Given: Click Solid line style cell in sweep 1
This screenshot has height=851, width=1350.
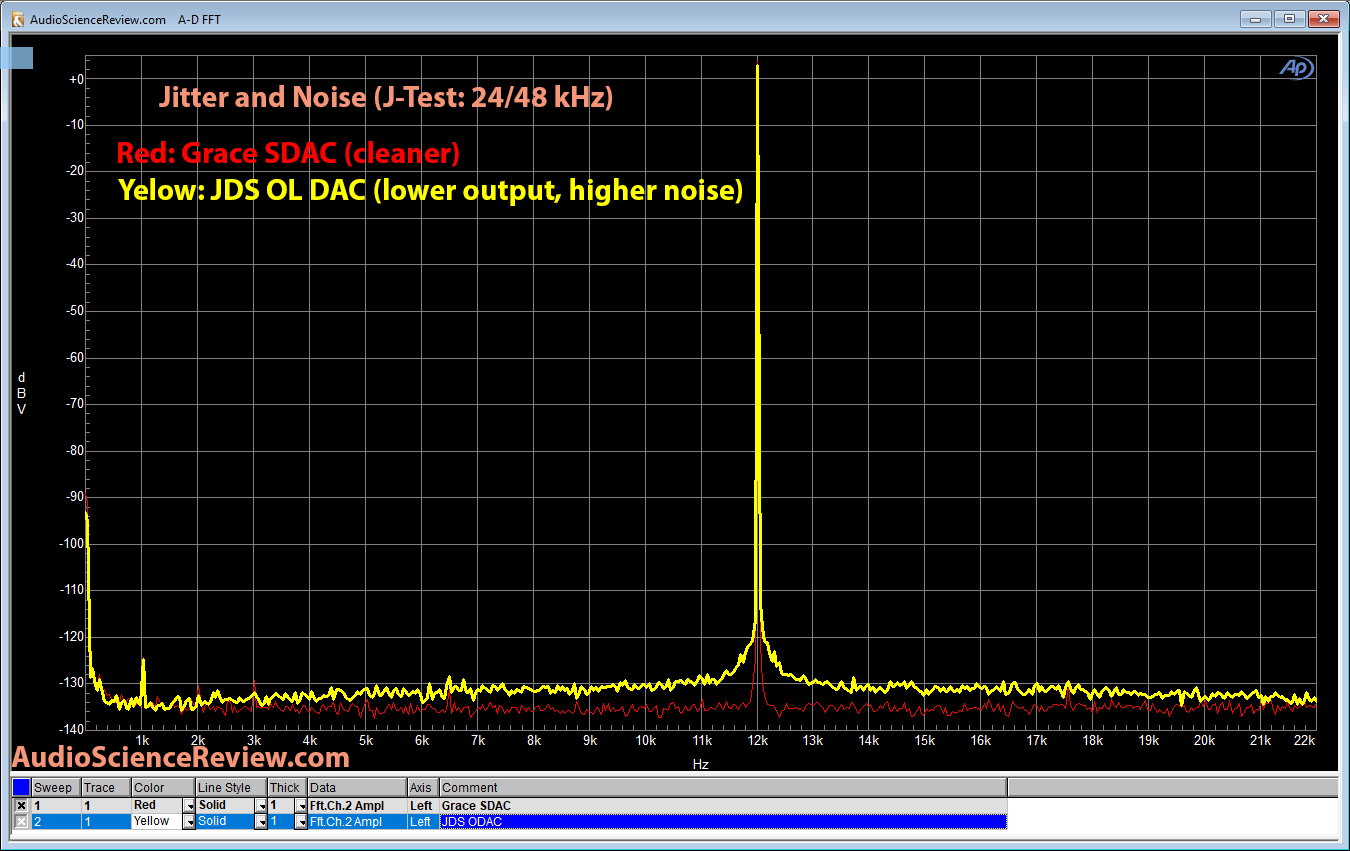Looking at the screenshot, I should click(225, 805).
